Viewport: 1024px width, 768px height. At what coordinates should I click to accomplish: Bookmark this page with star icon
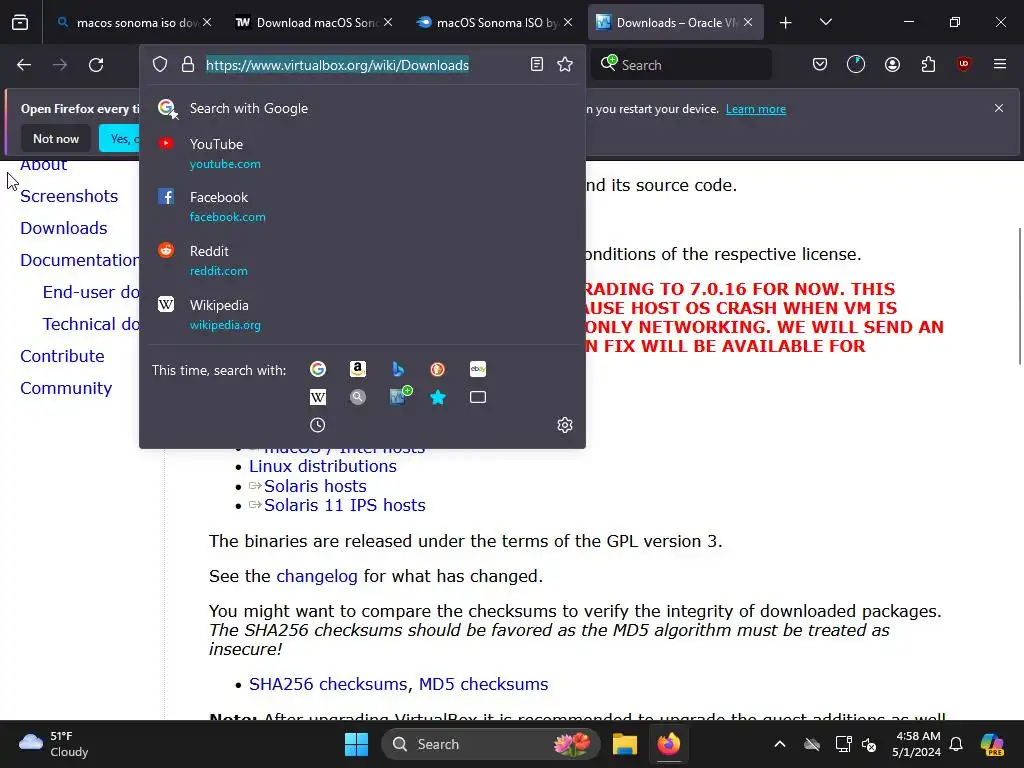pos(565,65)
